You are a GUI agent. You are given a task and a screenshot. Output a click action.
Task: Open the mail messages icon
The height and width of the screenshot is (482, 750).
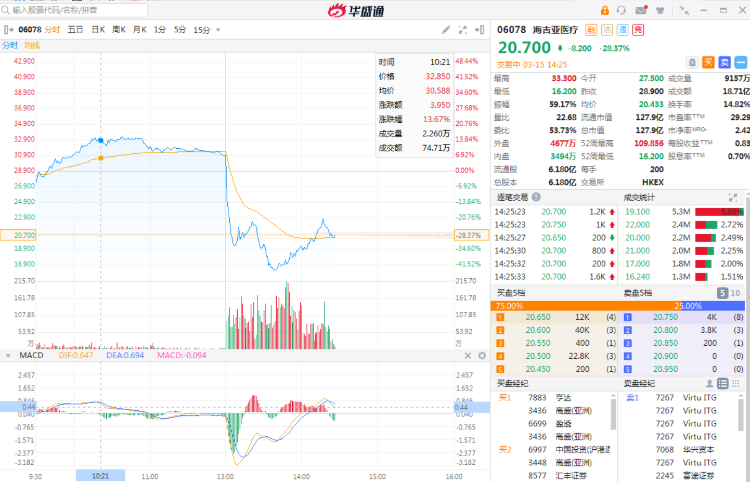pos(641,10)
